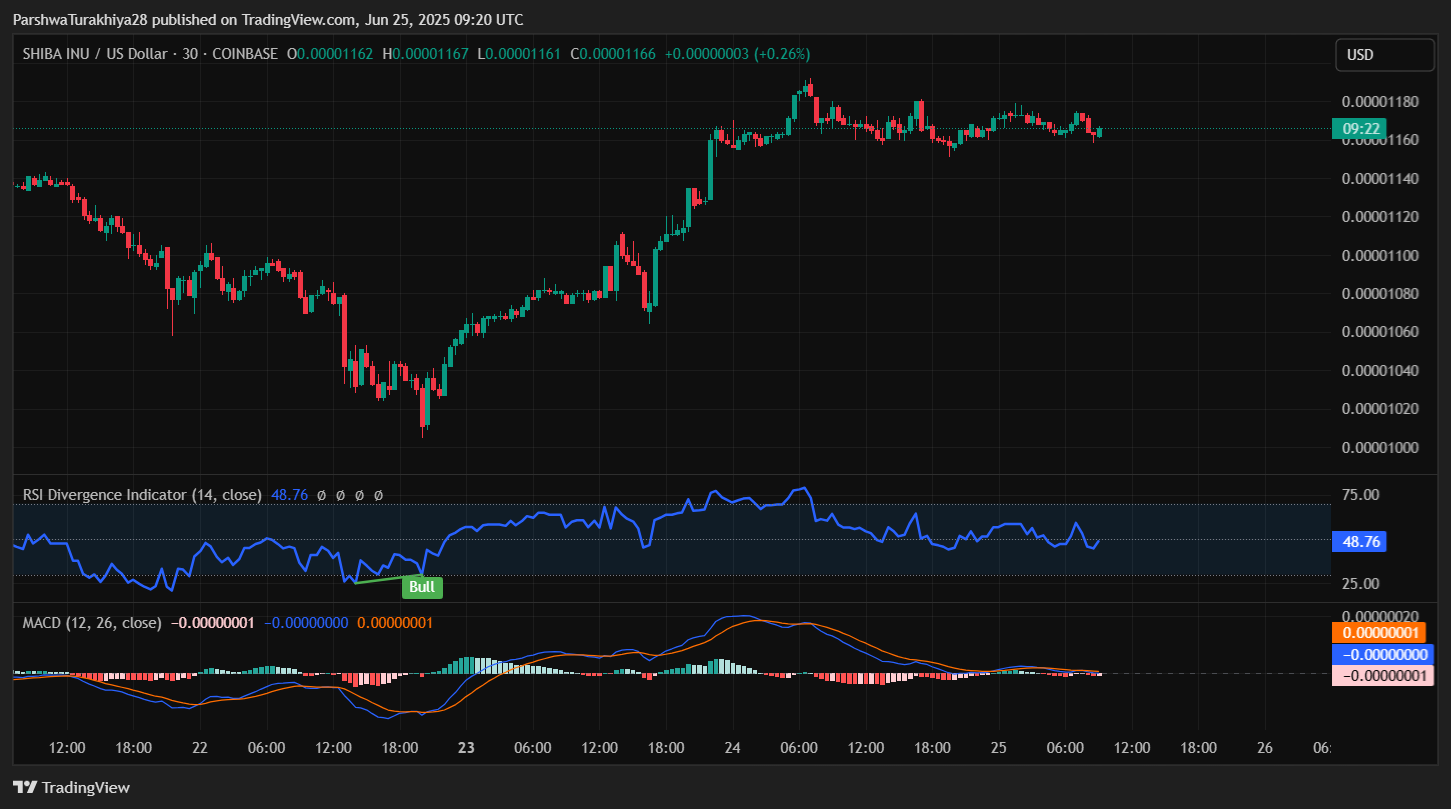Open the USD currency selector
The image size is (1451, 809).
click(x=1384, y=55)
